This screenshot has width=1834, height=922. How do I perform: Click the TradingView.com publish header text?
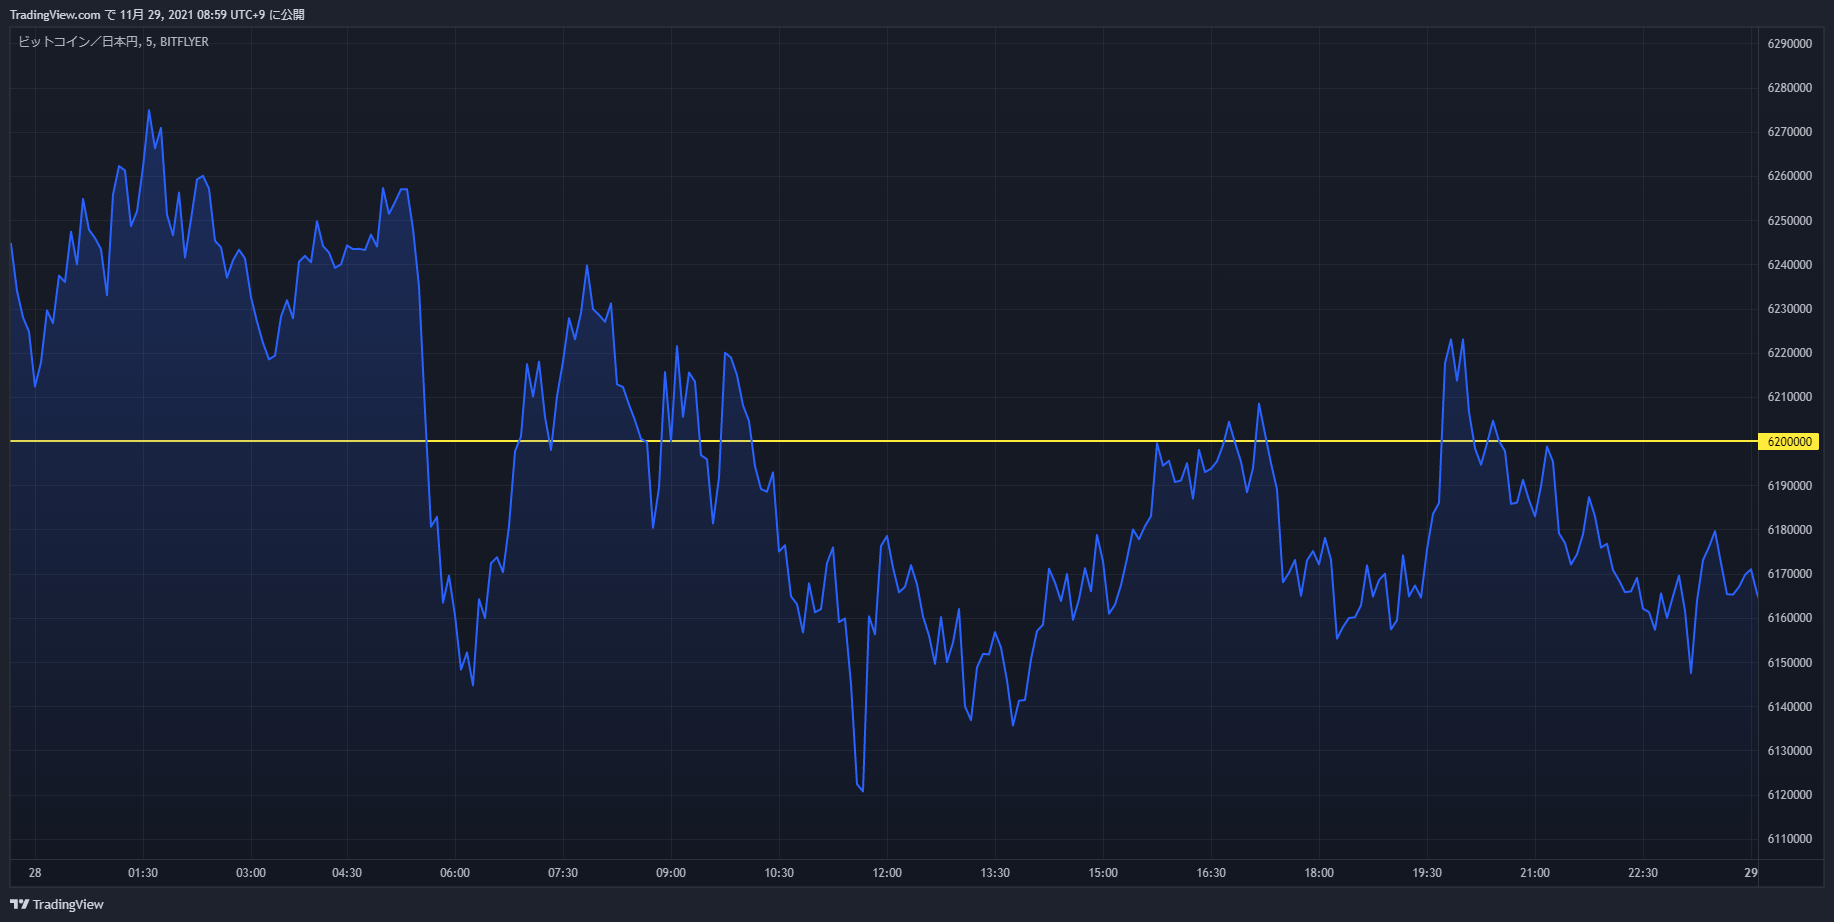pyautogui.click(x=157, y=15)
